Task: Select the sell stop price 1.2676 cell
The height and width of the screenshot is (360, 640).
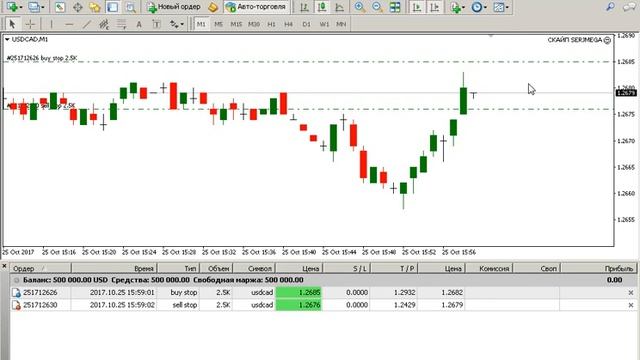Action: [299, 305]
